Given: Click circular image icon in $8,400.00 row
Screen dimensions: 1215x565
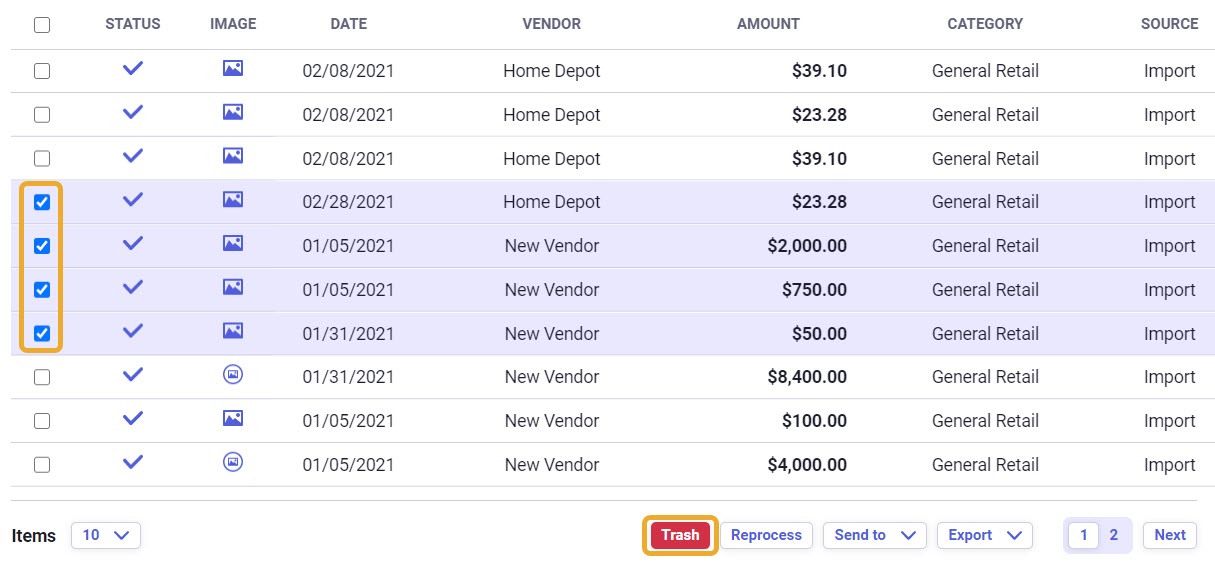Looking at the screenshot, I should click(x=233, y=375).
